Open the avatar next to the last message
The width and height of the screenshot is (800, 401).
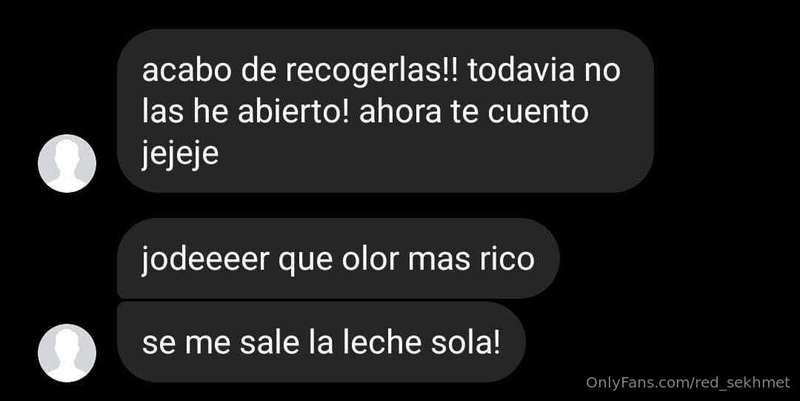click(x=67, y=353)
